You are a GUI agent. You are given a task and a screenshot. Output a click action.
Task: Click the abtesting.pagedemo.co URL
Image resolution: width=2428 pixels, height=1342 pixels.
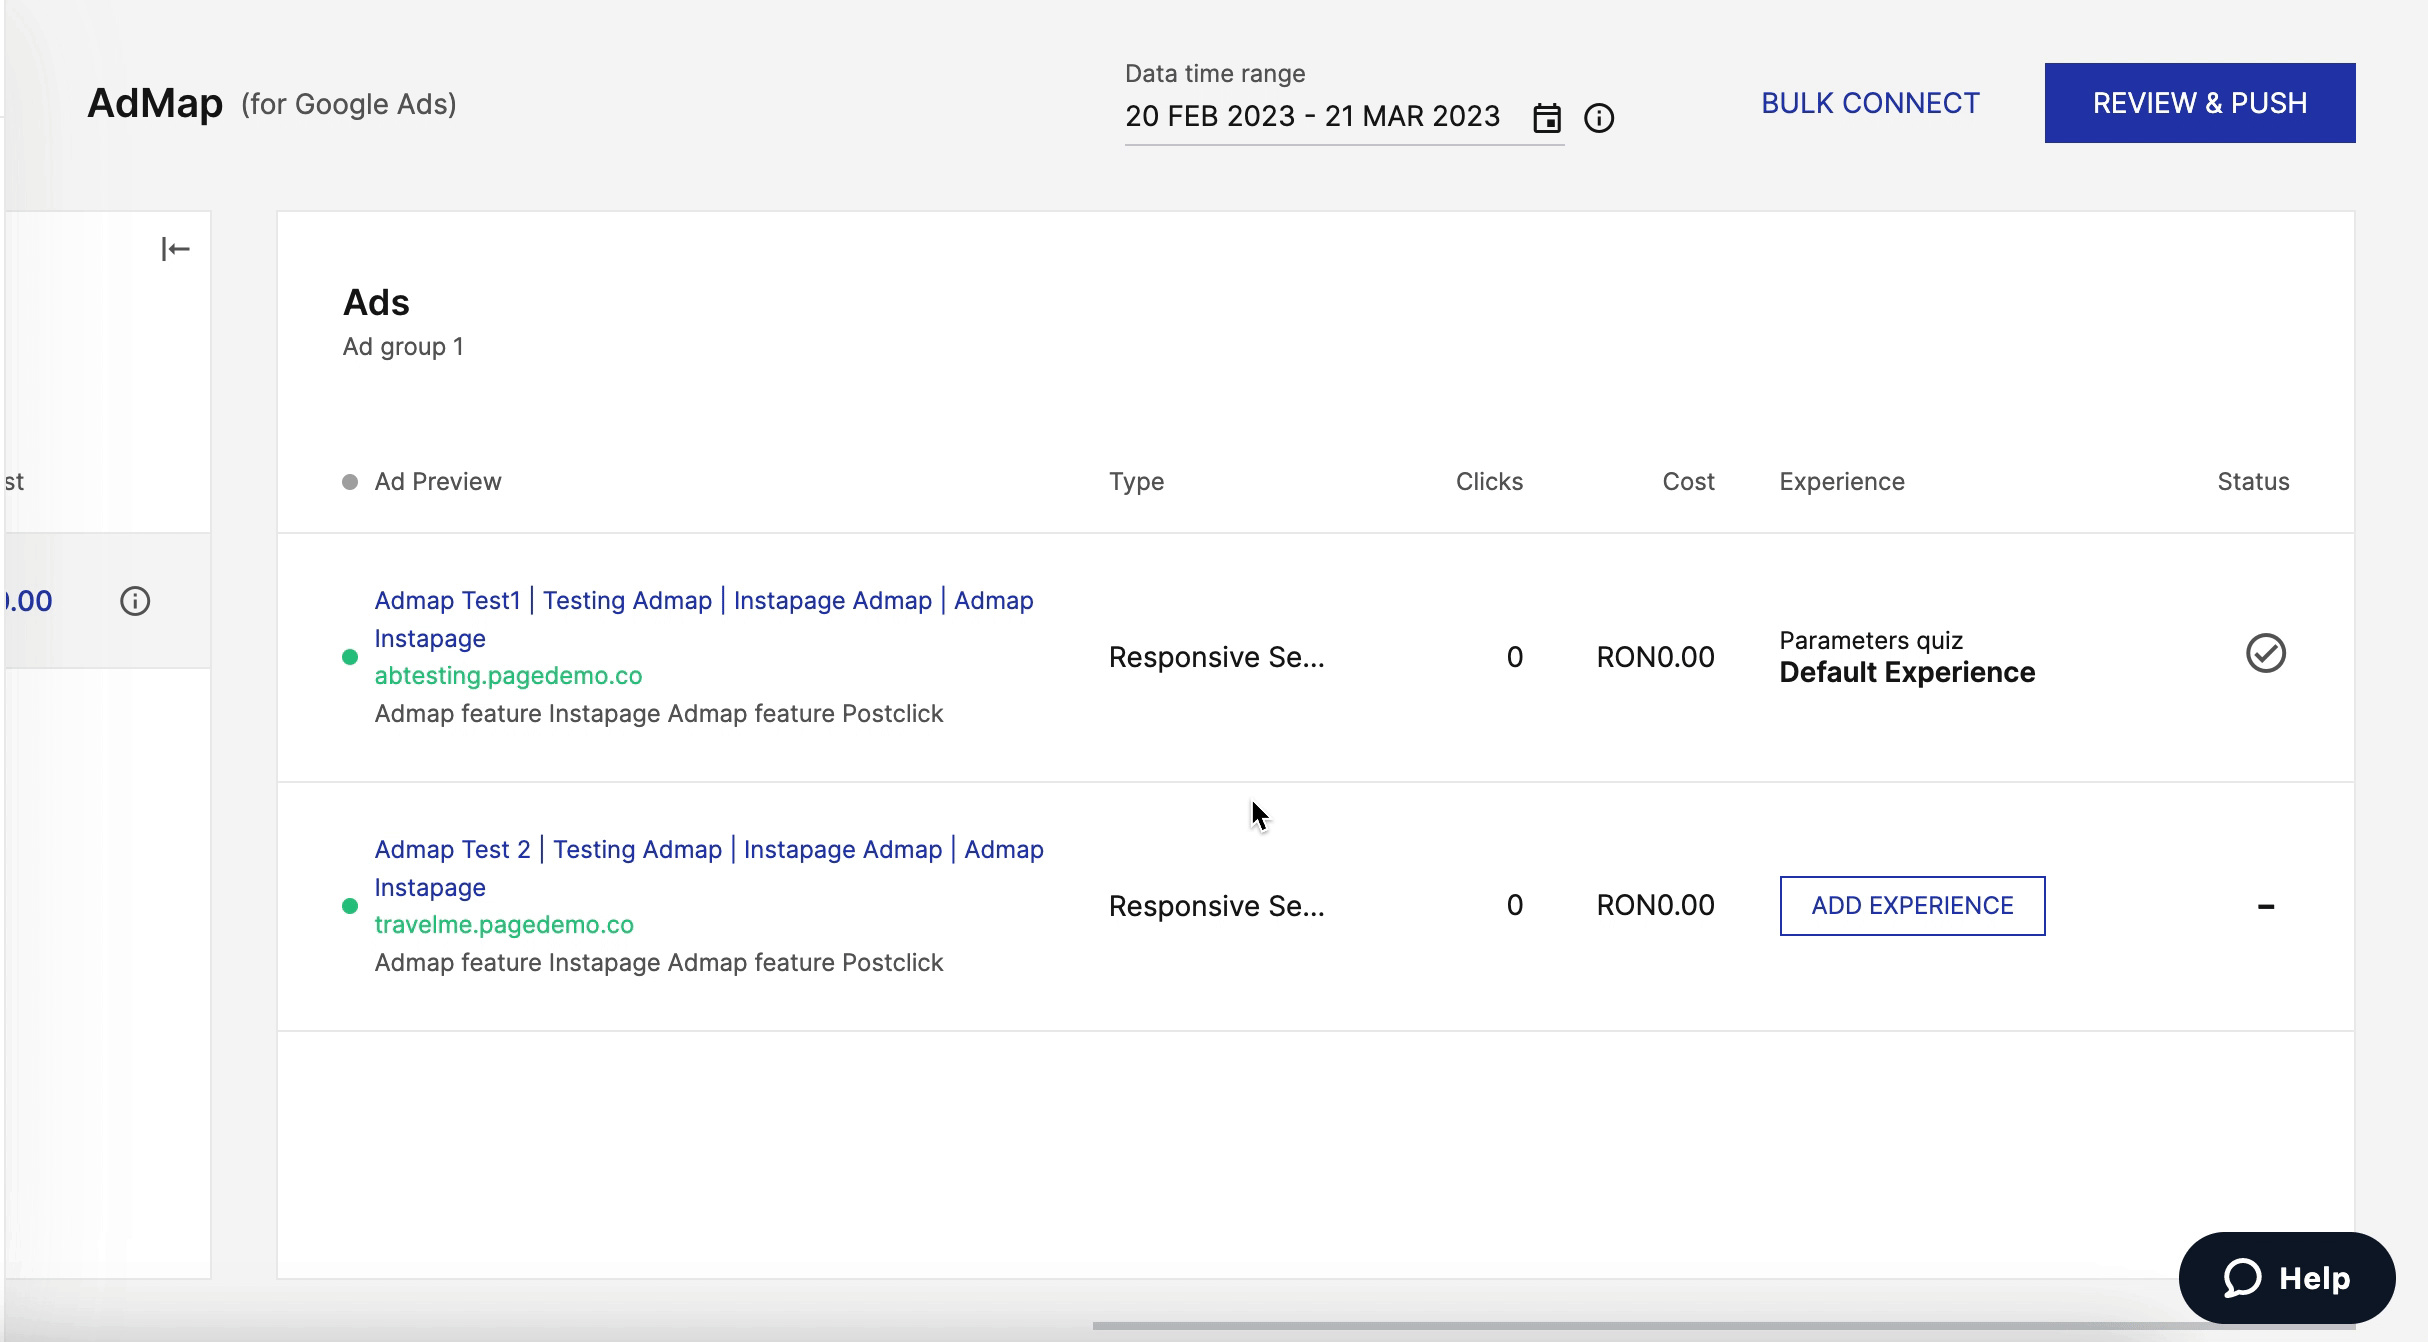pyautogui.click(x=508, y=676)
